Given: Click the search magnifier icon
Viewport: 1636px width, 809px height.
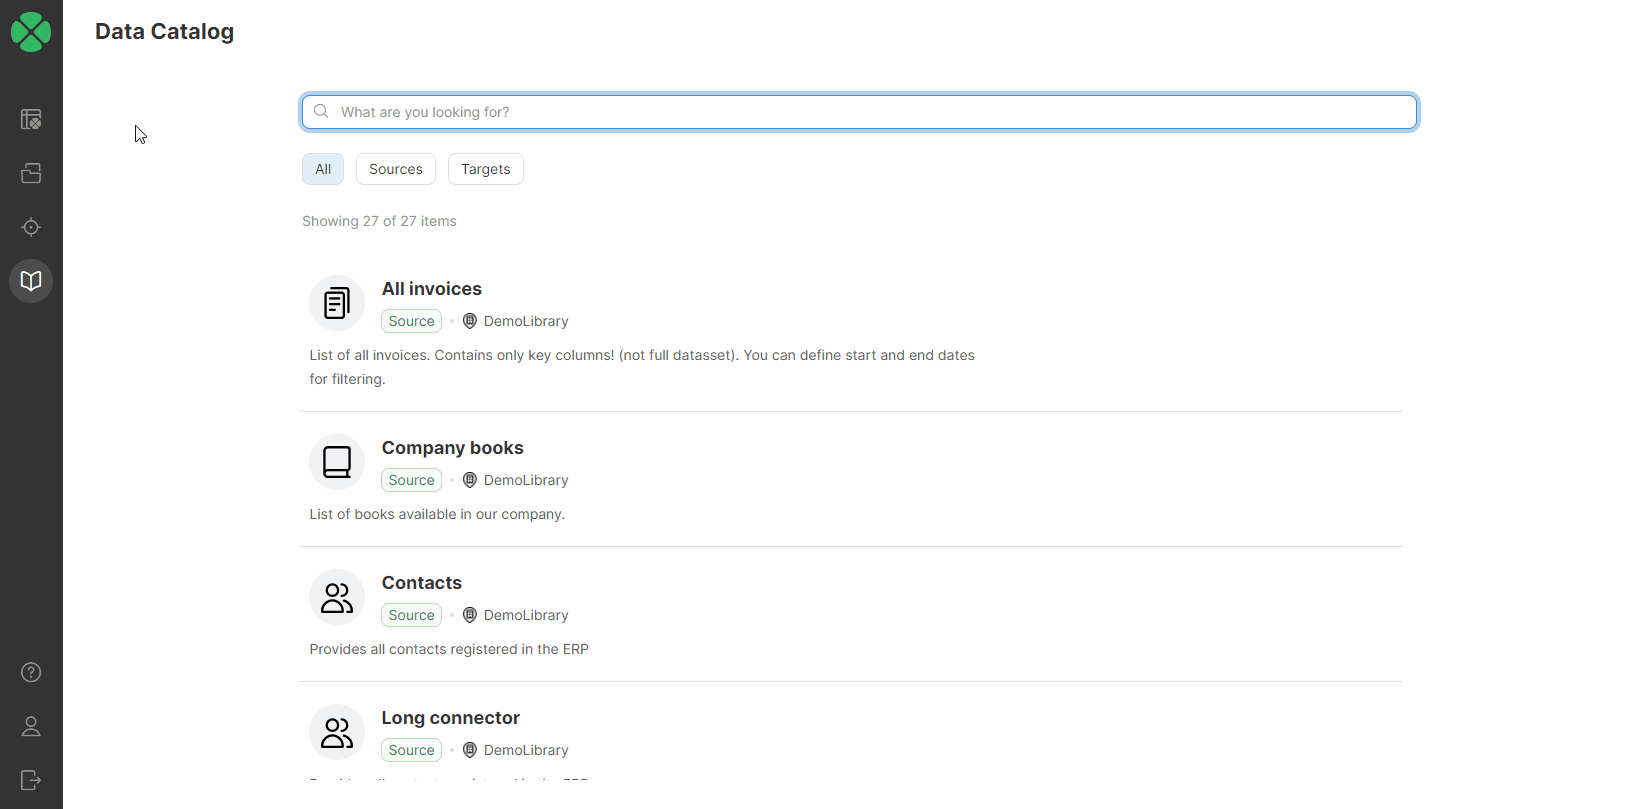Looking at the screenshot, I should 321,111.
